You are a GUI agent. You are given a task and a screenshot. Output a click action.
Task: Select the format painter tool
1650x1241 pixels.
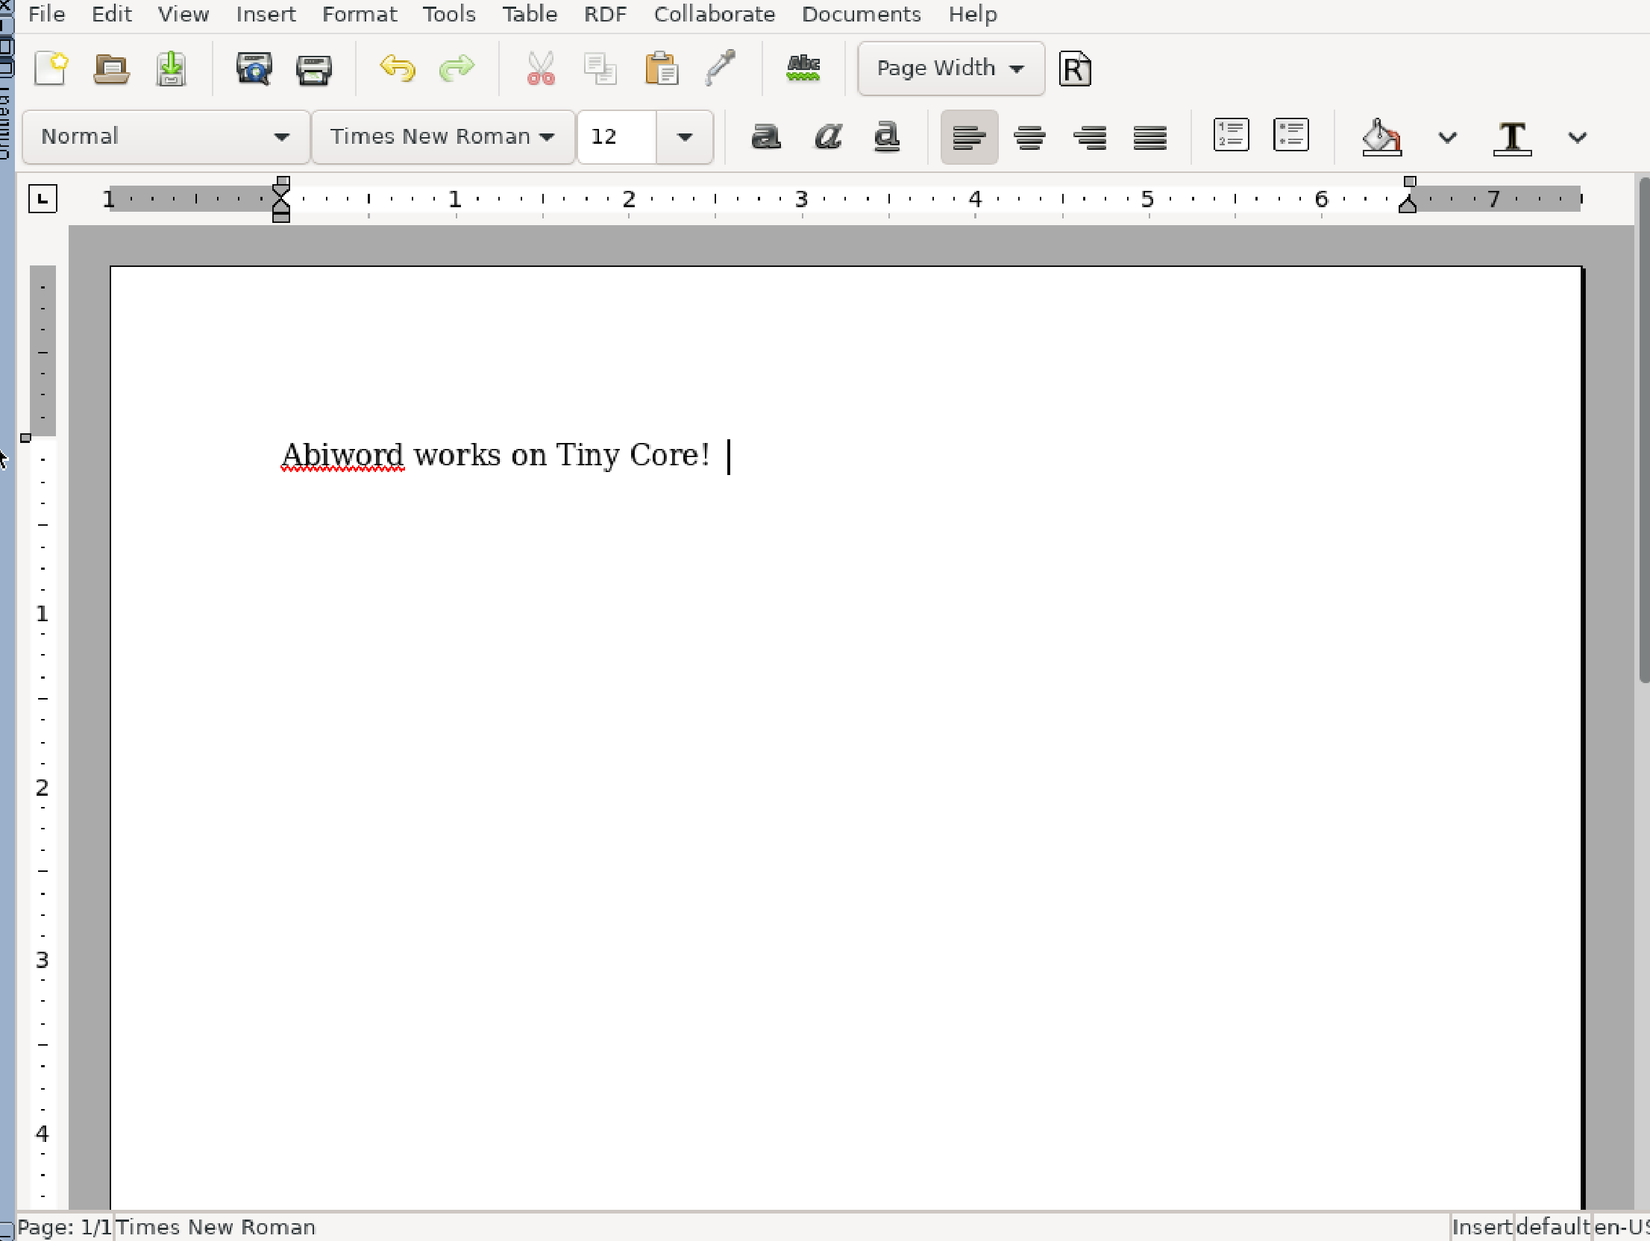(721, 69)
